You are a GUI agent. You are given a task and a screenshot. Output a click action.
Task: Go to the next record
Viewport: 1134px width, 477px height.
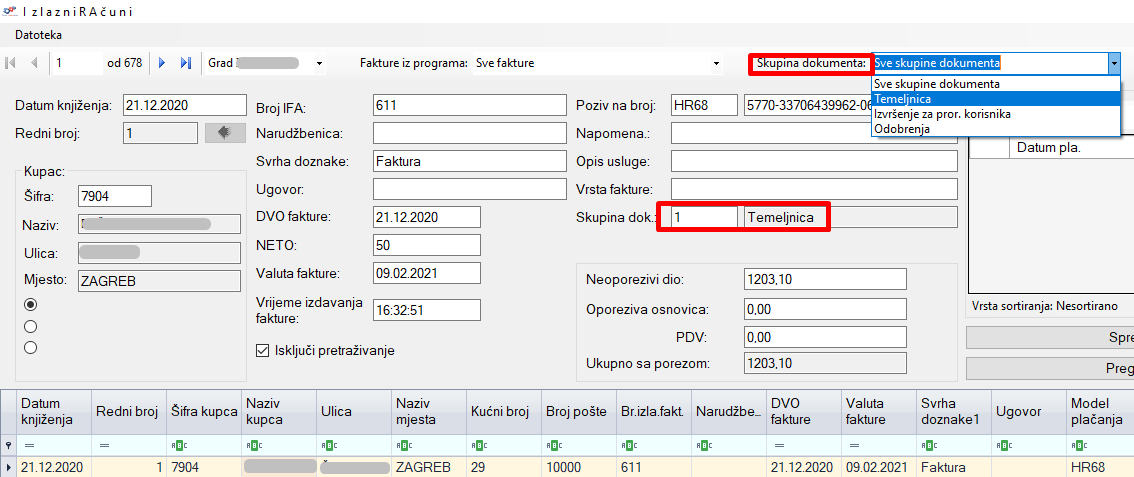click(x=162, y=63)
